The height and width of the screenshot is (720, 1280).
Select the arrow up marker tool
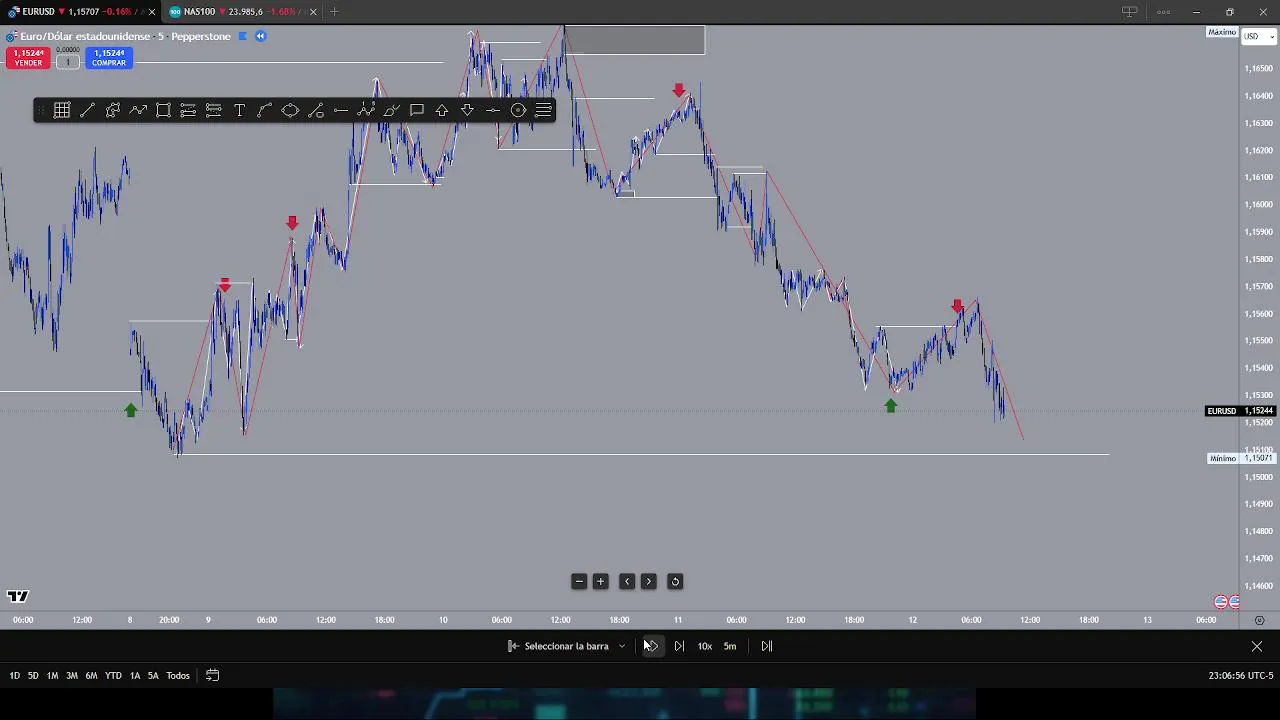coord(442,110)
